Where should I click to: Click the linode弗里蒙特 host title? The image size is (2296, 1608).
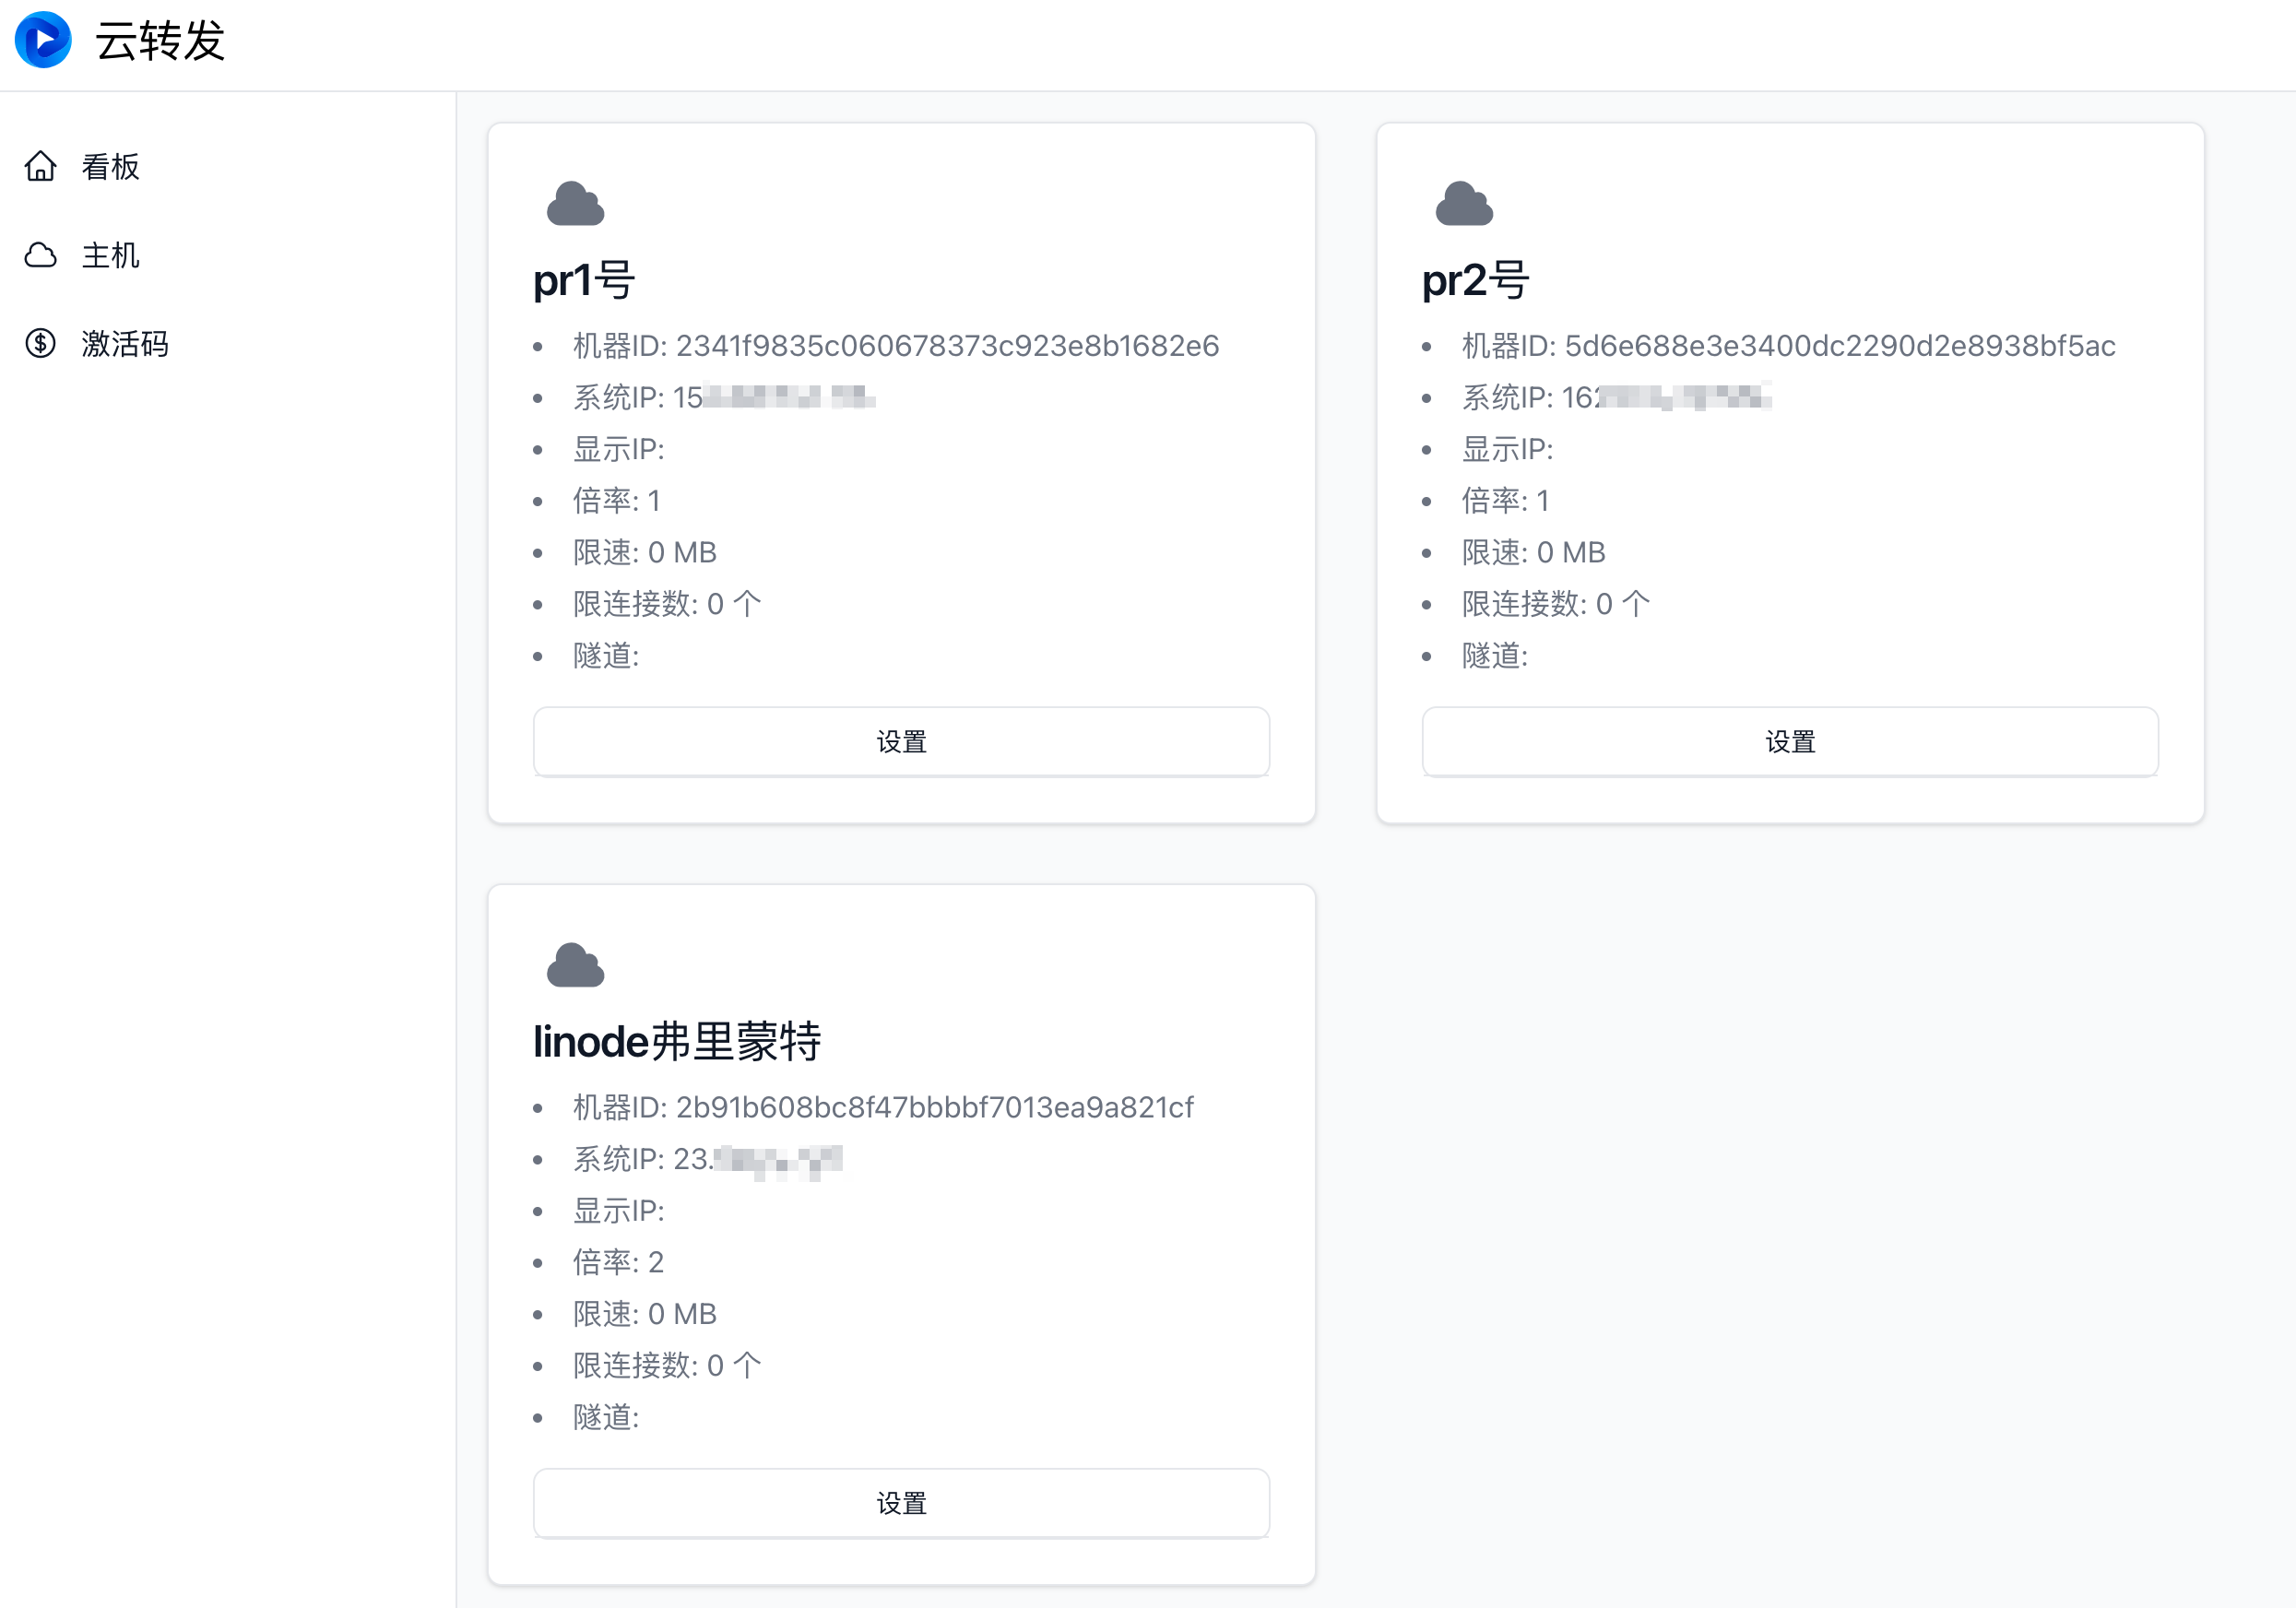[x=677, y=1041]
